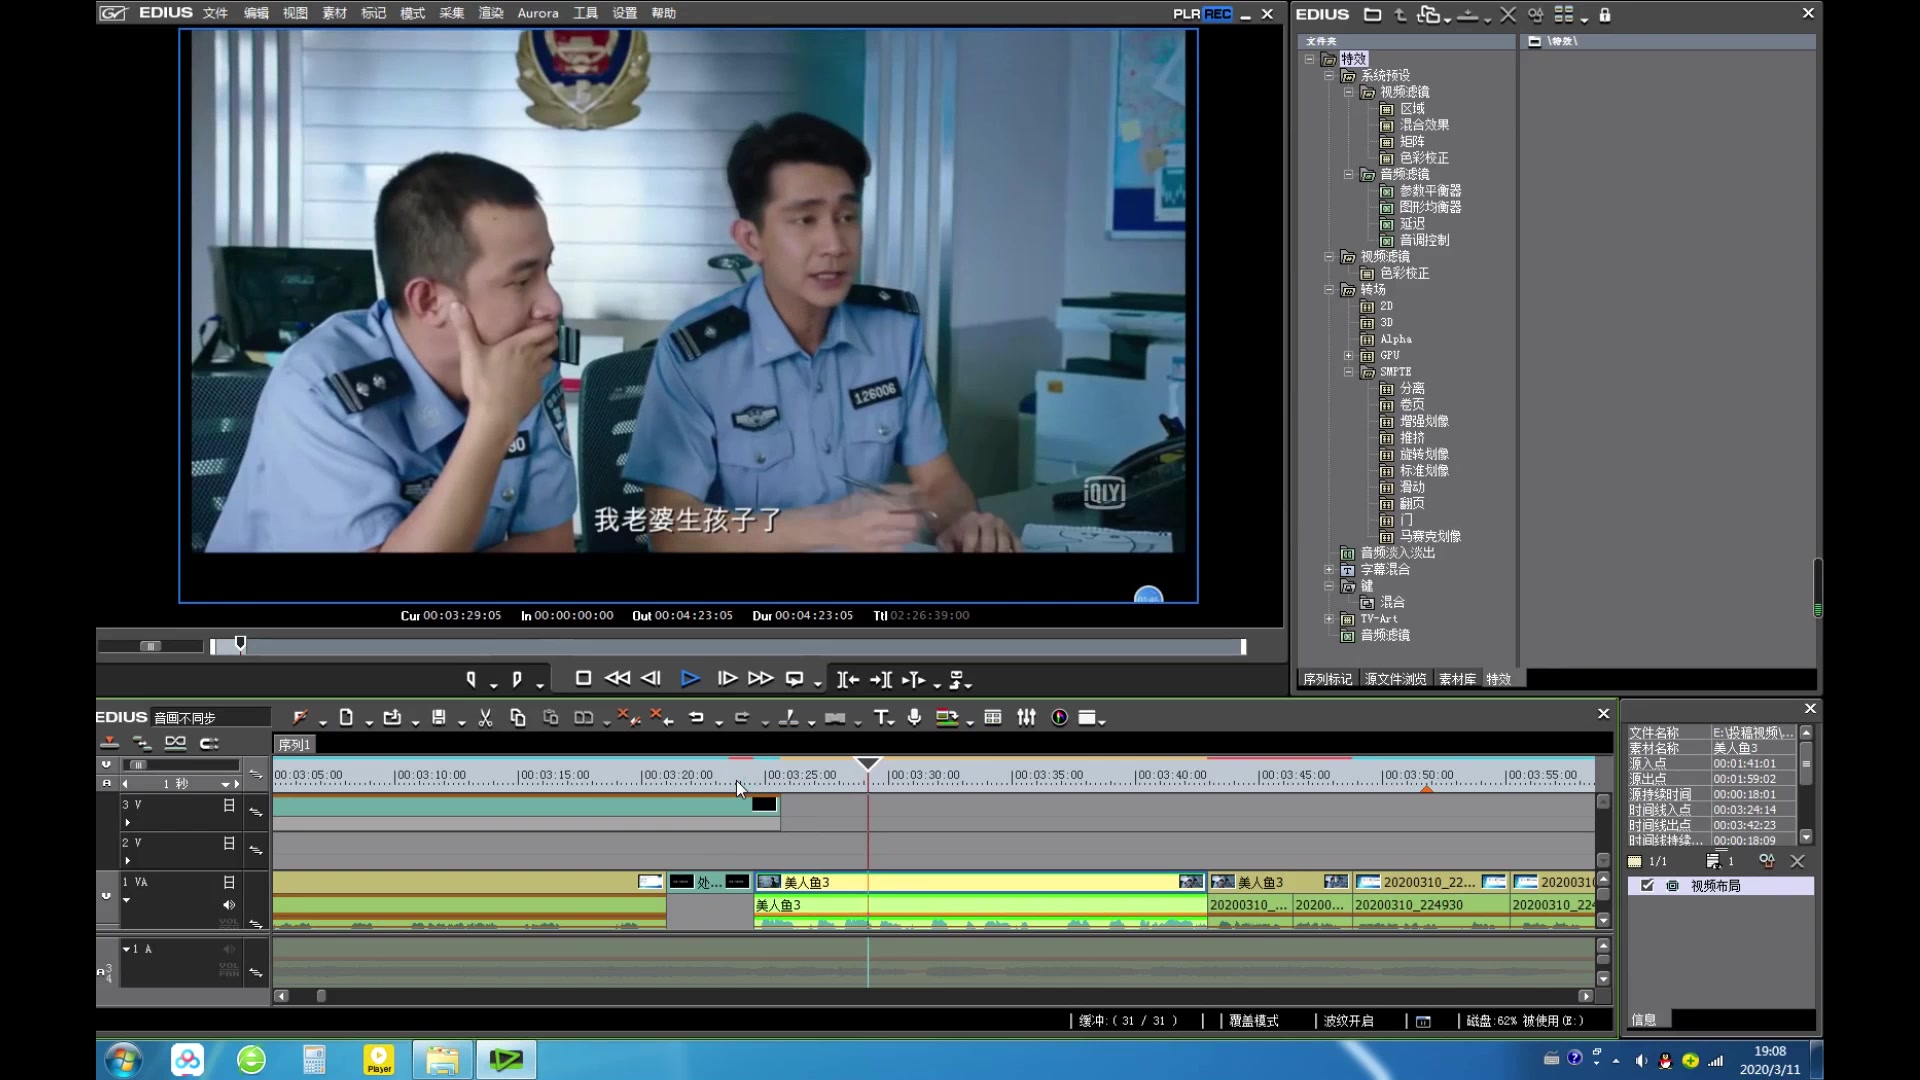Collapse the 系统预设 tree node

coord(1328,76)
